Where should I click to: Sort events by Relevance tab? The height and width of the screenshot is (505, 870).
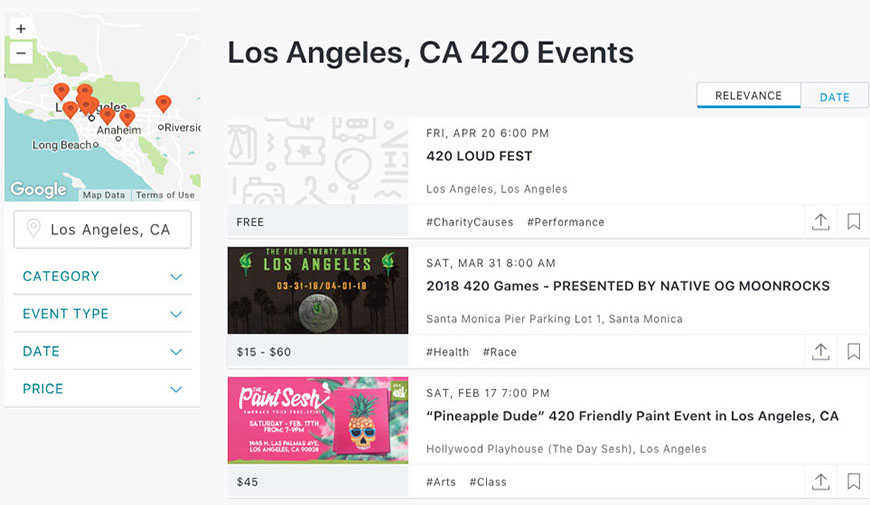point(748,96)
